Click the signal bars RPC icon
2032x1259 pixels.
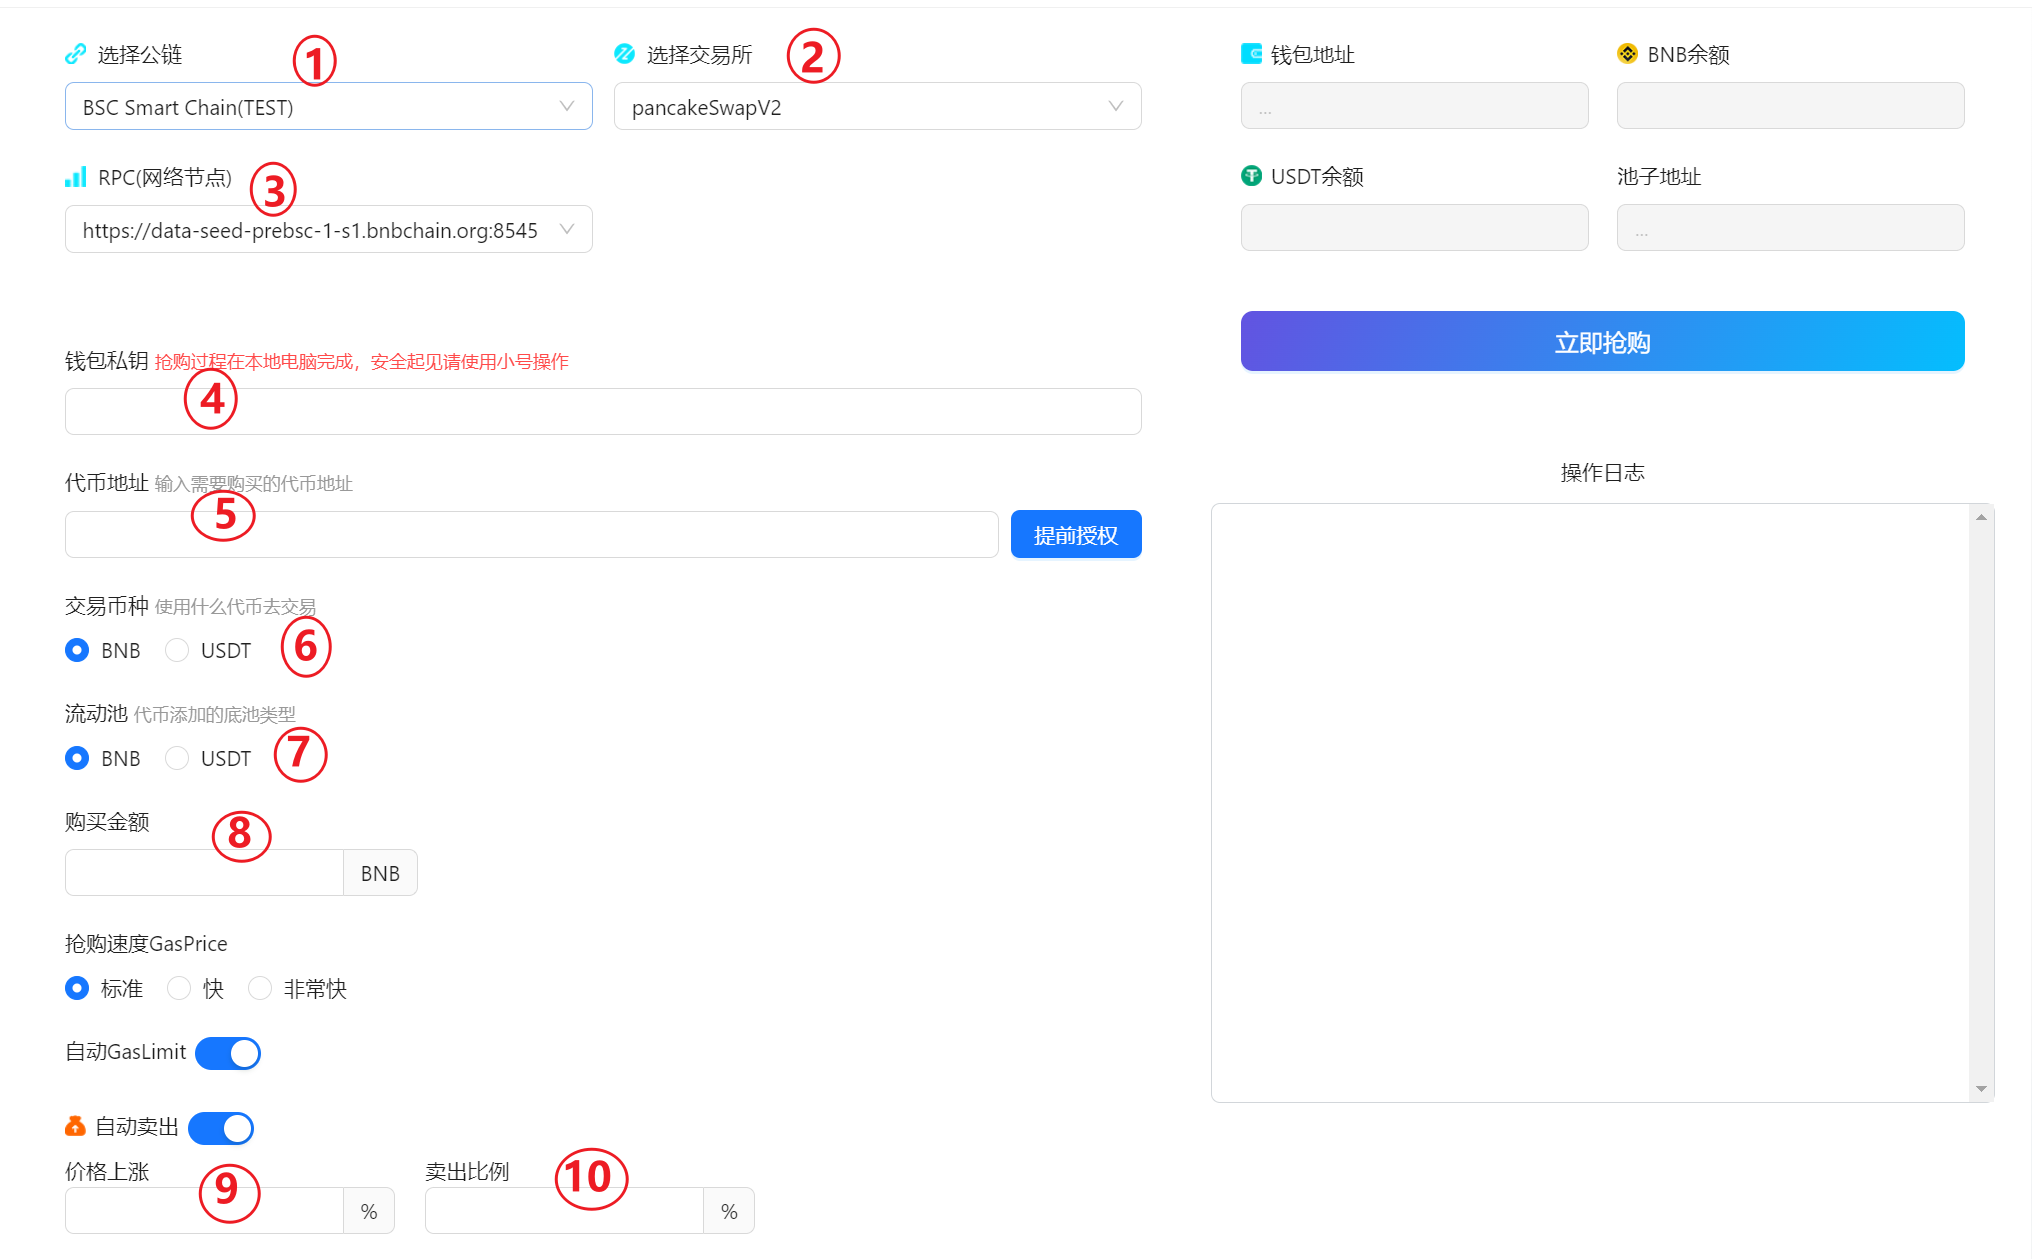coord(75,177)
